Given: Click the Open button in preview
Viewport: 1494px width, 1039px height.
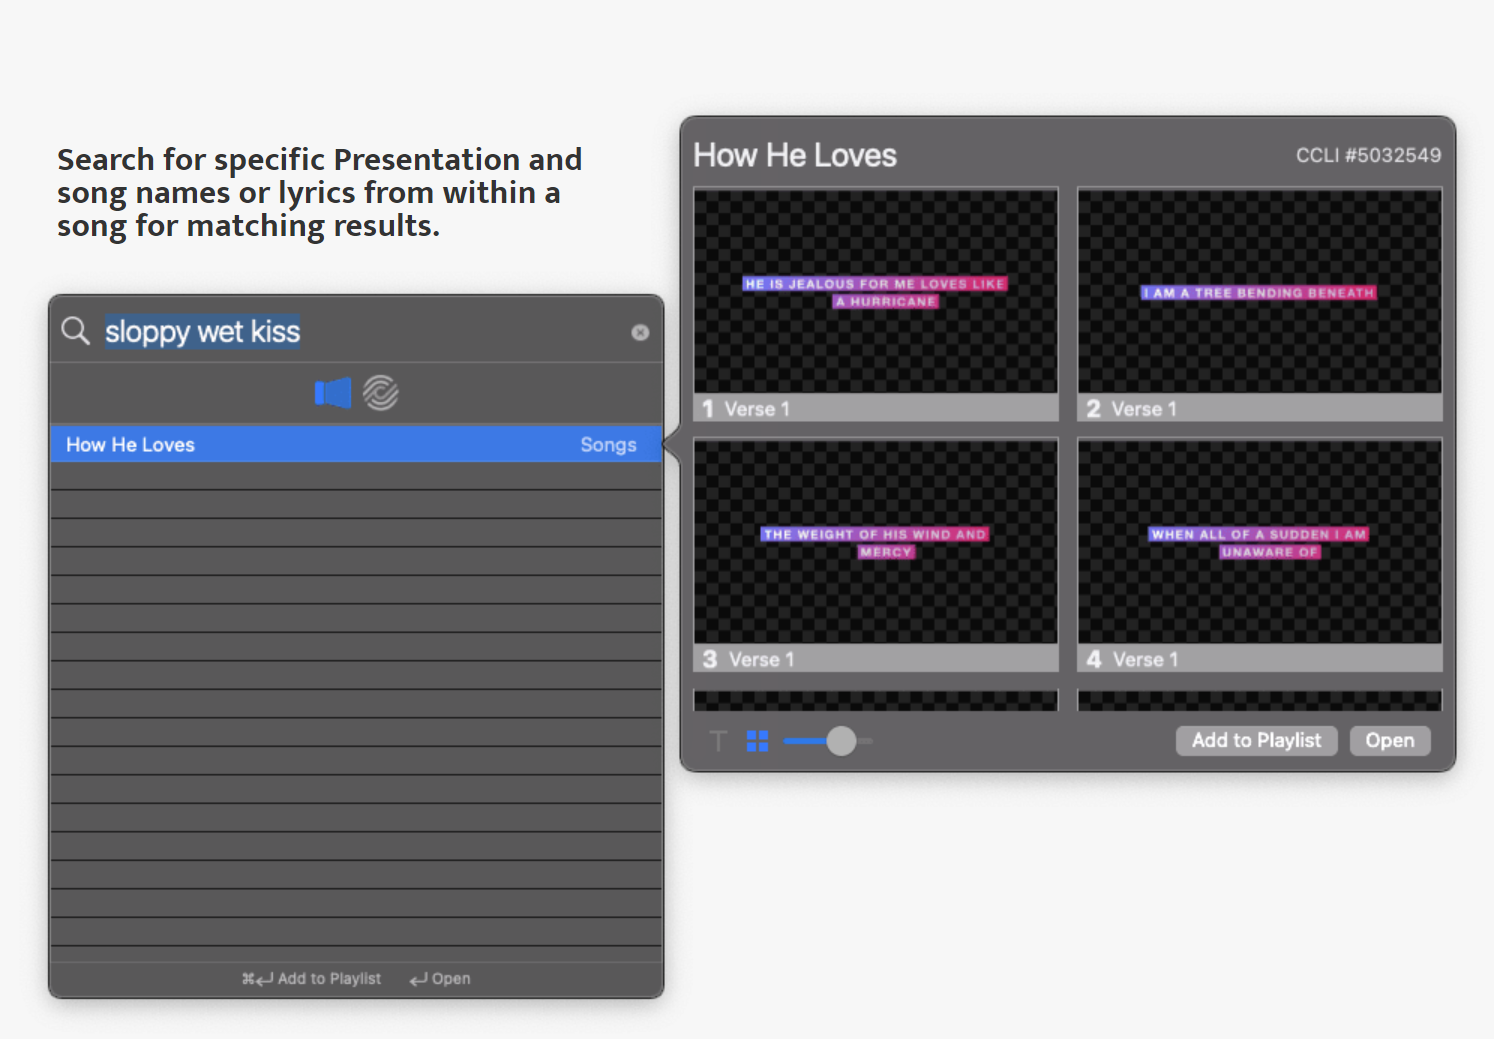Looking at the screenshot, I should tap(1390, 740).
